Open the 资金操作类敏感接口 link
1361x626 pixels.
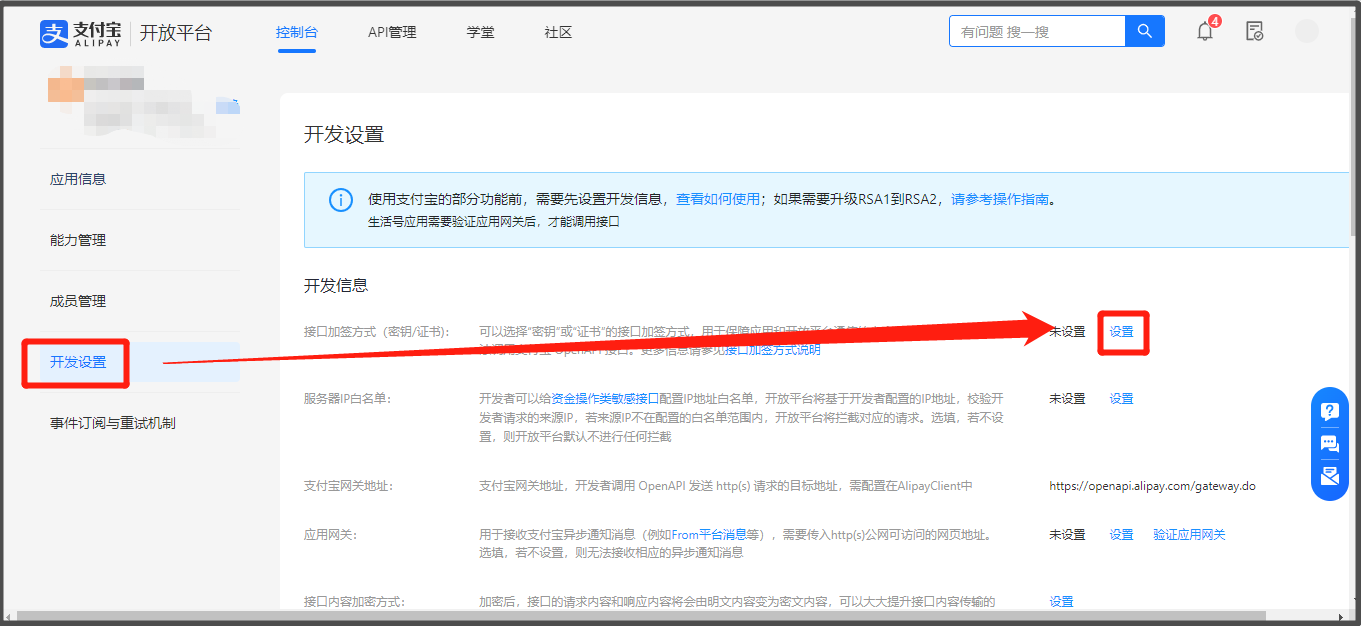point(605,398)
